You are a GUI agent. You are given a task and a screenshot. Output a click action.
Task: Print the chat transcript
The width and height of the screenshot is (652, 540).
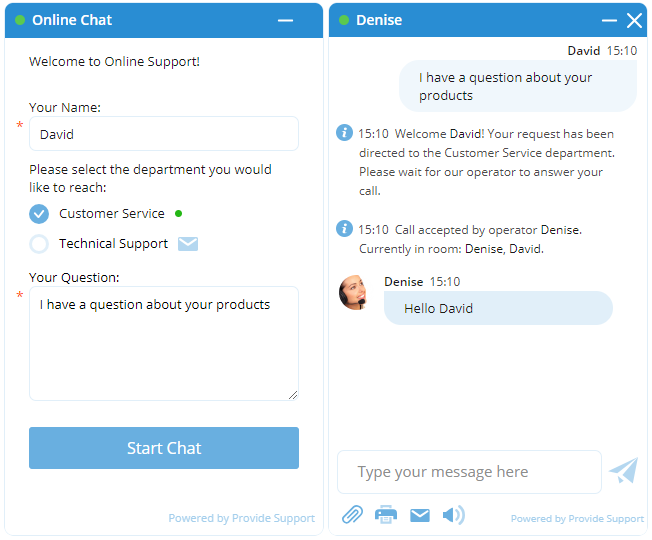386,515
